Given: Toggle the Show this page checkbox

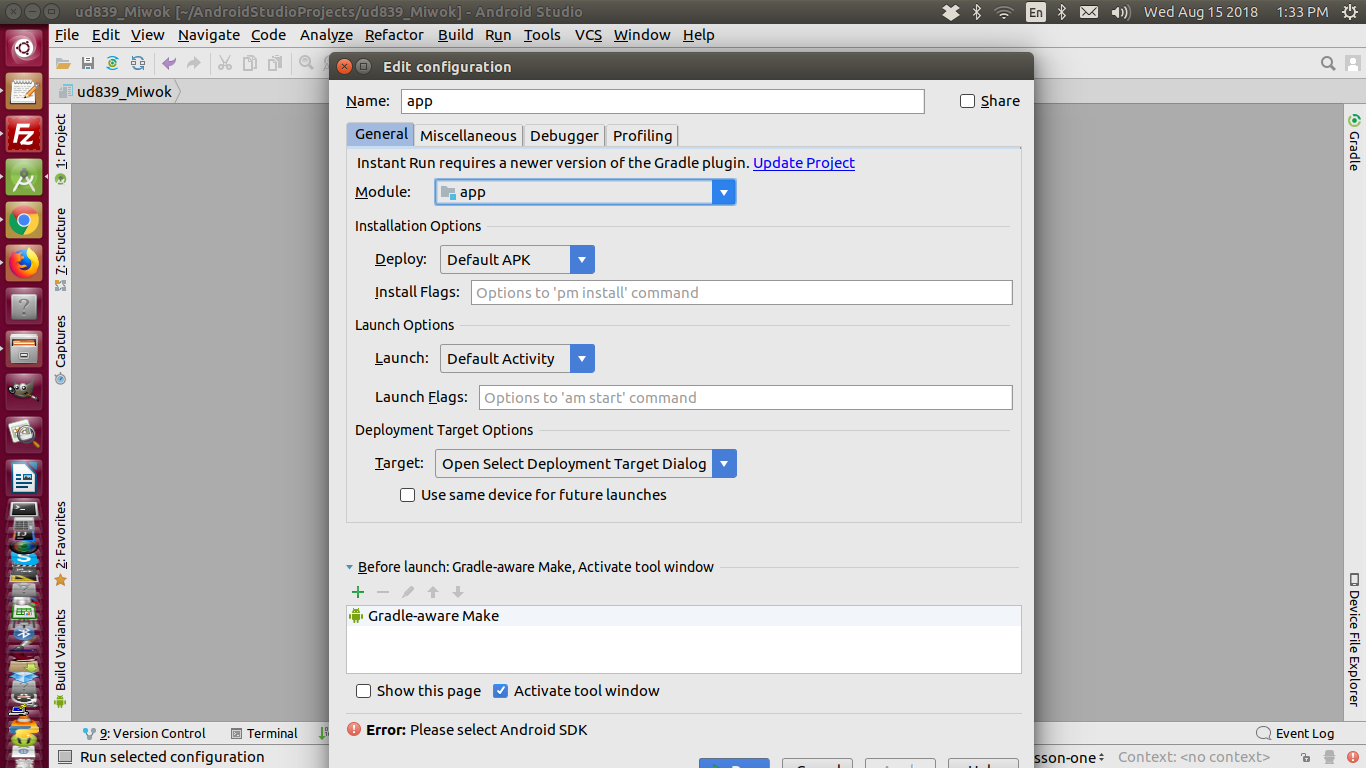Looking at the screenshot, I should (x=364, y=691).
